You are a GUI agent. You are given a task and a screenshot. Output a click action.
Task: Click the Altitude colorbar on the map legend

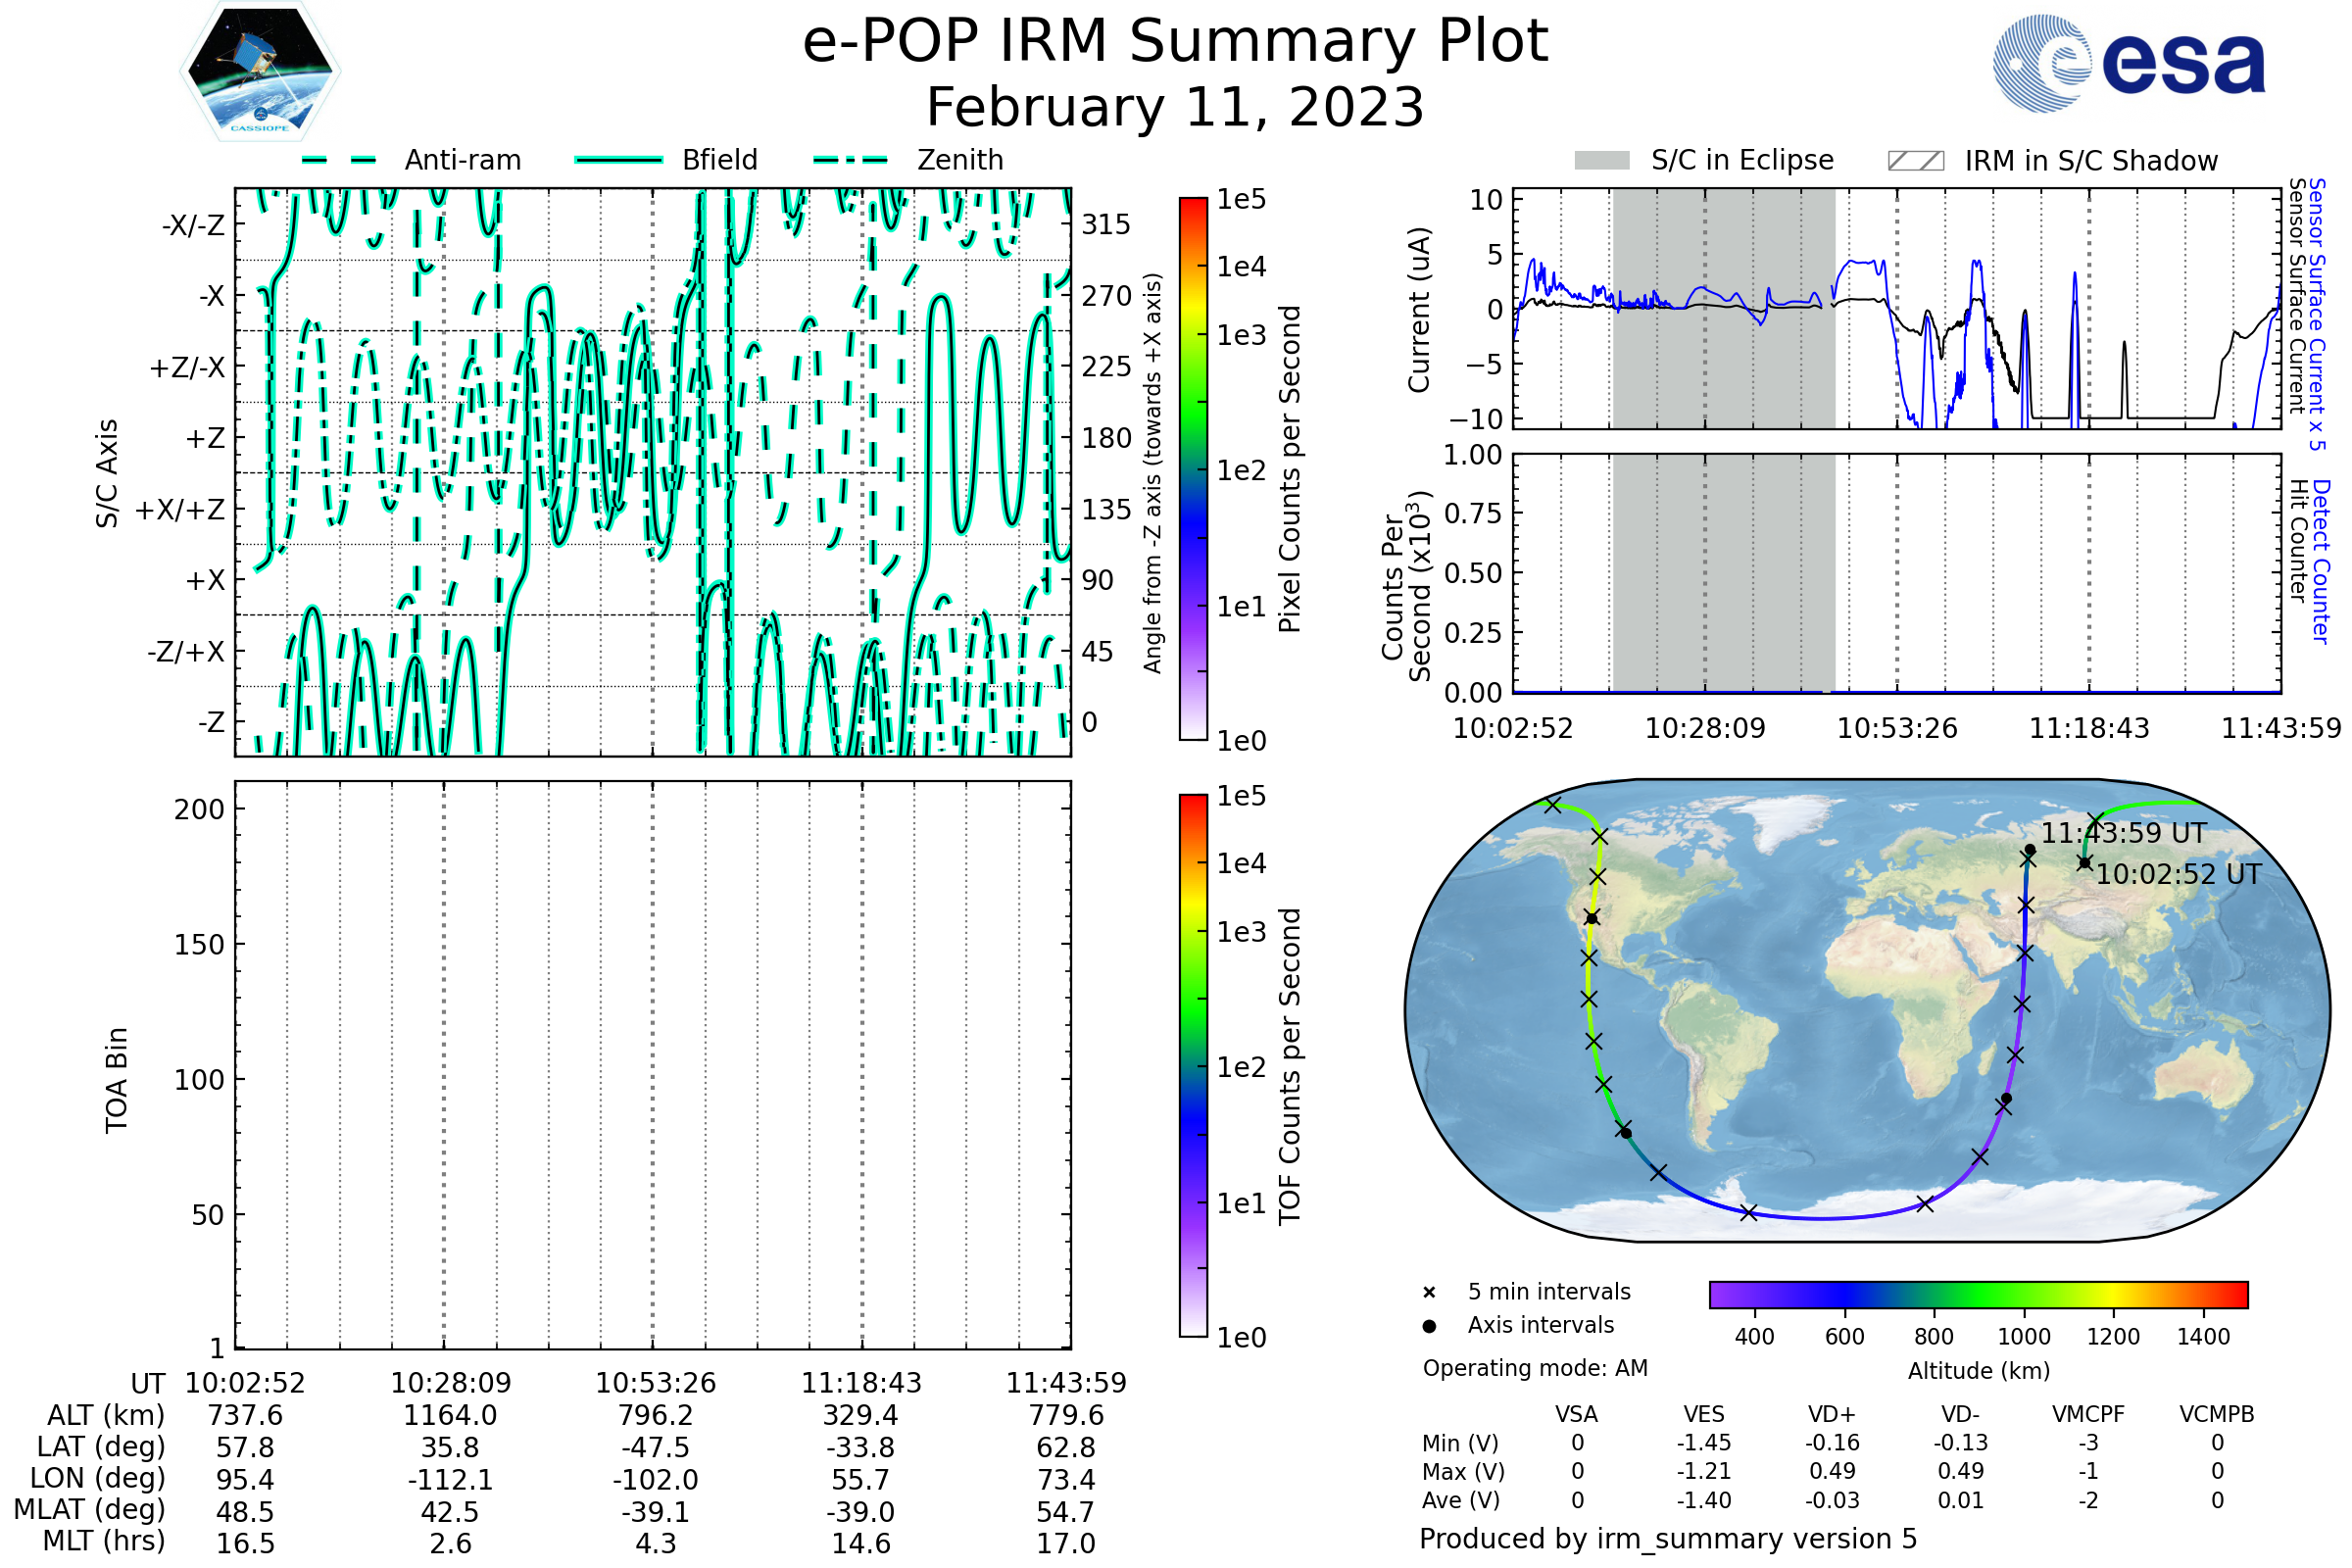(x=1979, y=1295)
